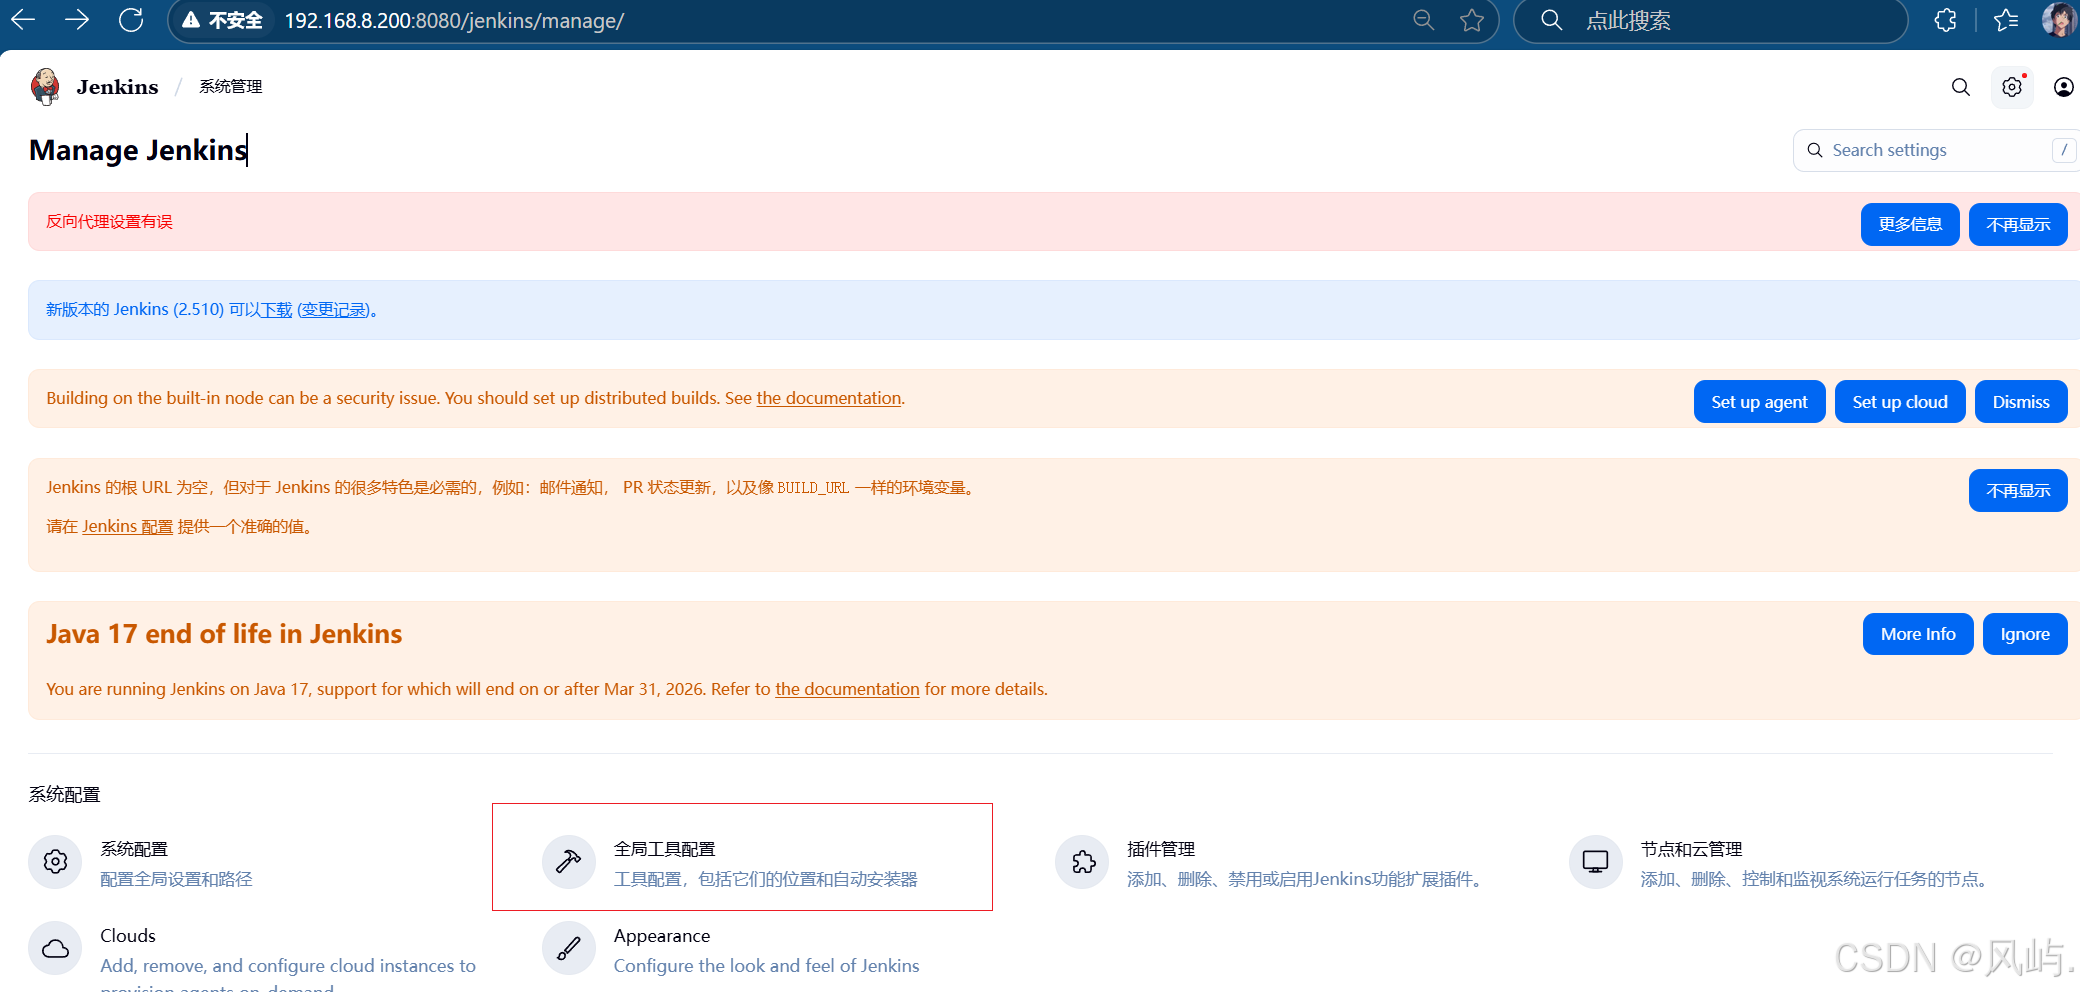
Task: Click the 点此搜索 browser search box
Action: tap(1710, 20)
